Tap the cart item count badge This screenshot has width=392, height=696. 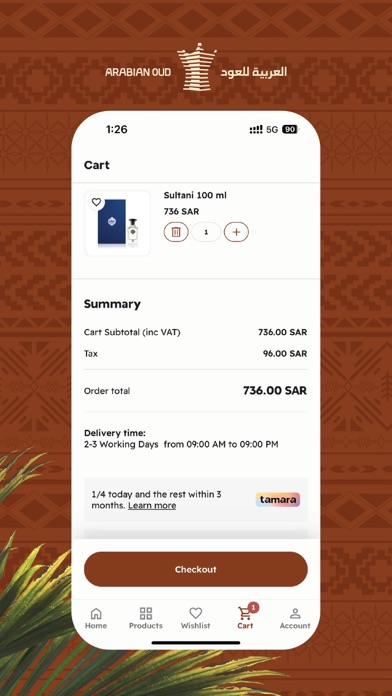click(x=253, y=607)
